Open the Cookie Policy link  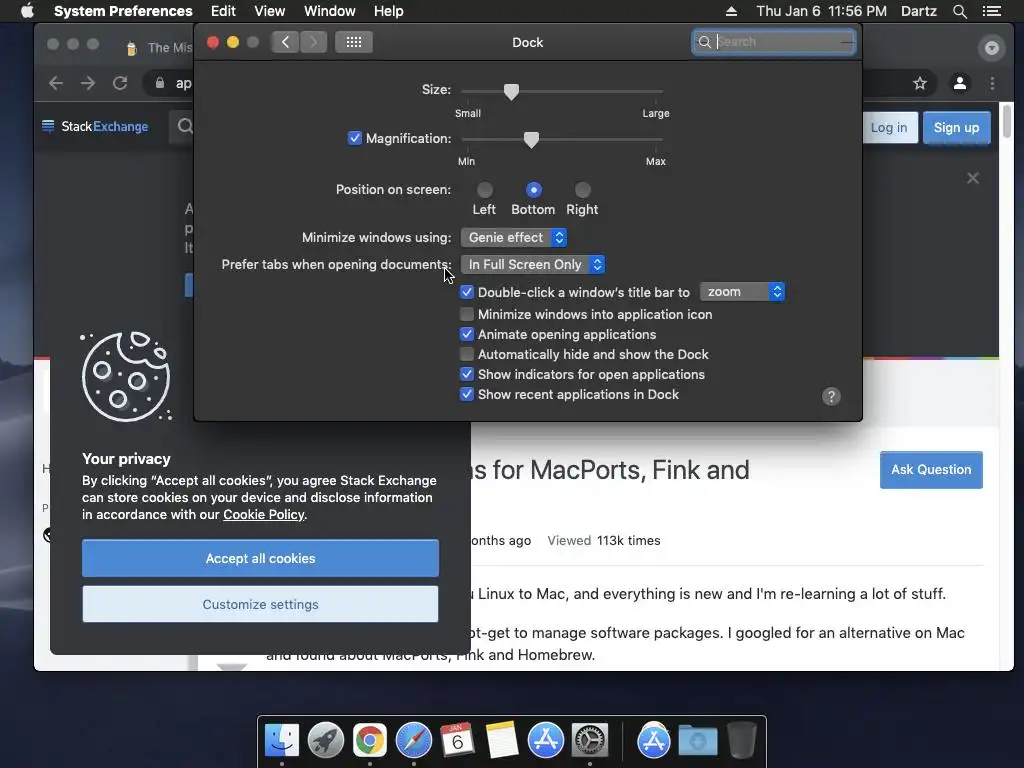[x=263, y=515]
